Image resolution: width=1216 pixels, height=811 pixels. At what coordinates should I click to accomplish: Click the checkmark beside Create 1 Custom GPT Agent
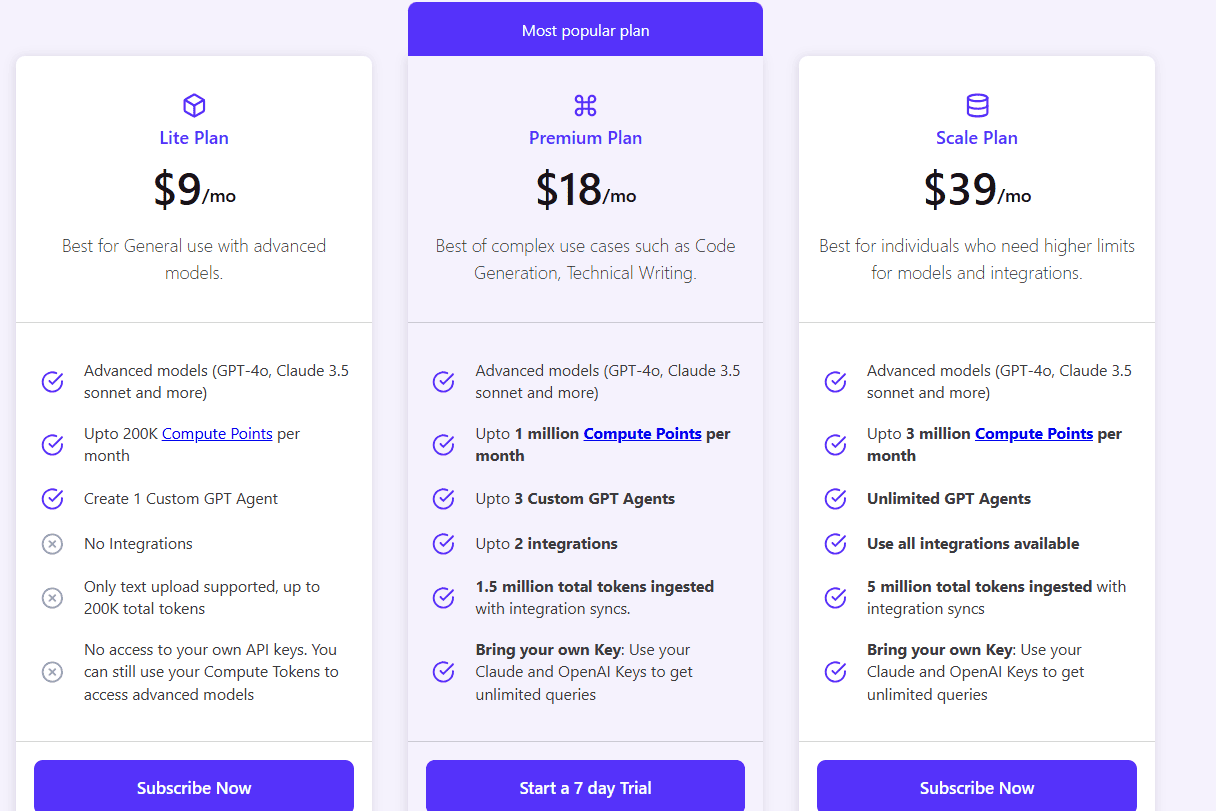point(52,498)
